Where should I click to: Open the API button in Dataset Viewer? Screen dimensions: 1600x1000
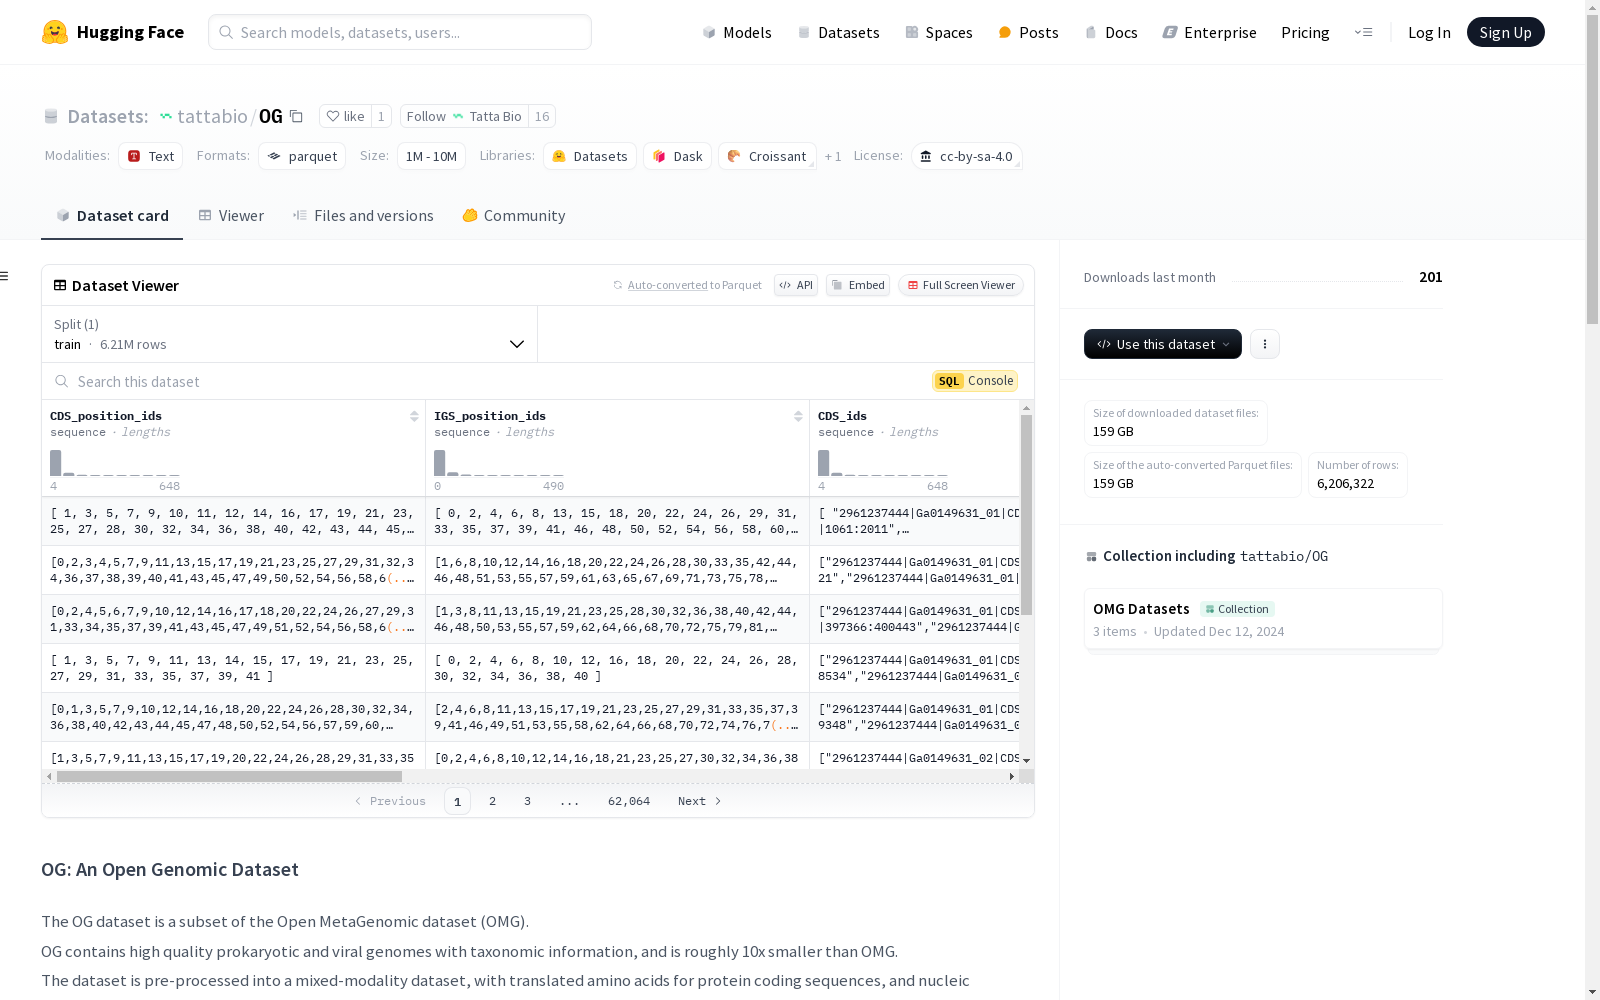[796, 285]
